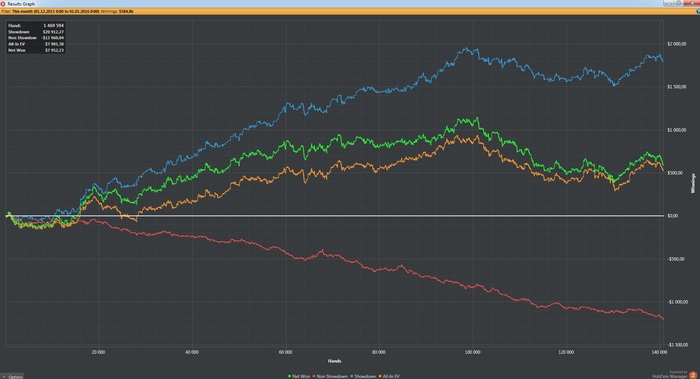Image resolution: width=700 pixels, height=379 pixels.
Task: Click the Net Won row in the stats box
Action: coord(36,50)
